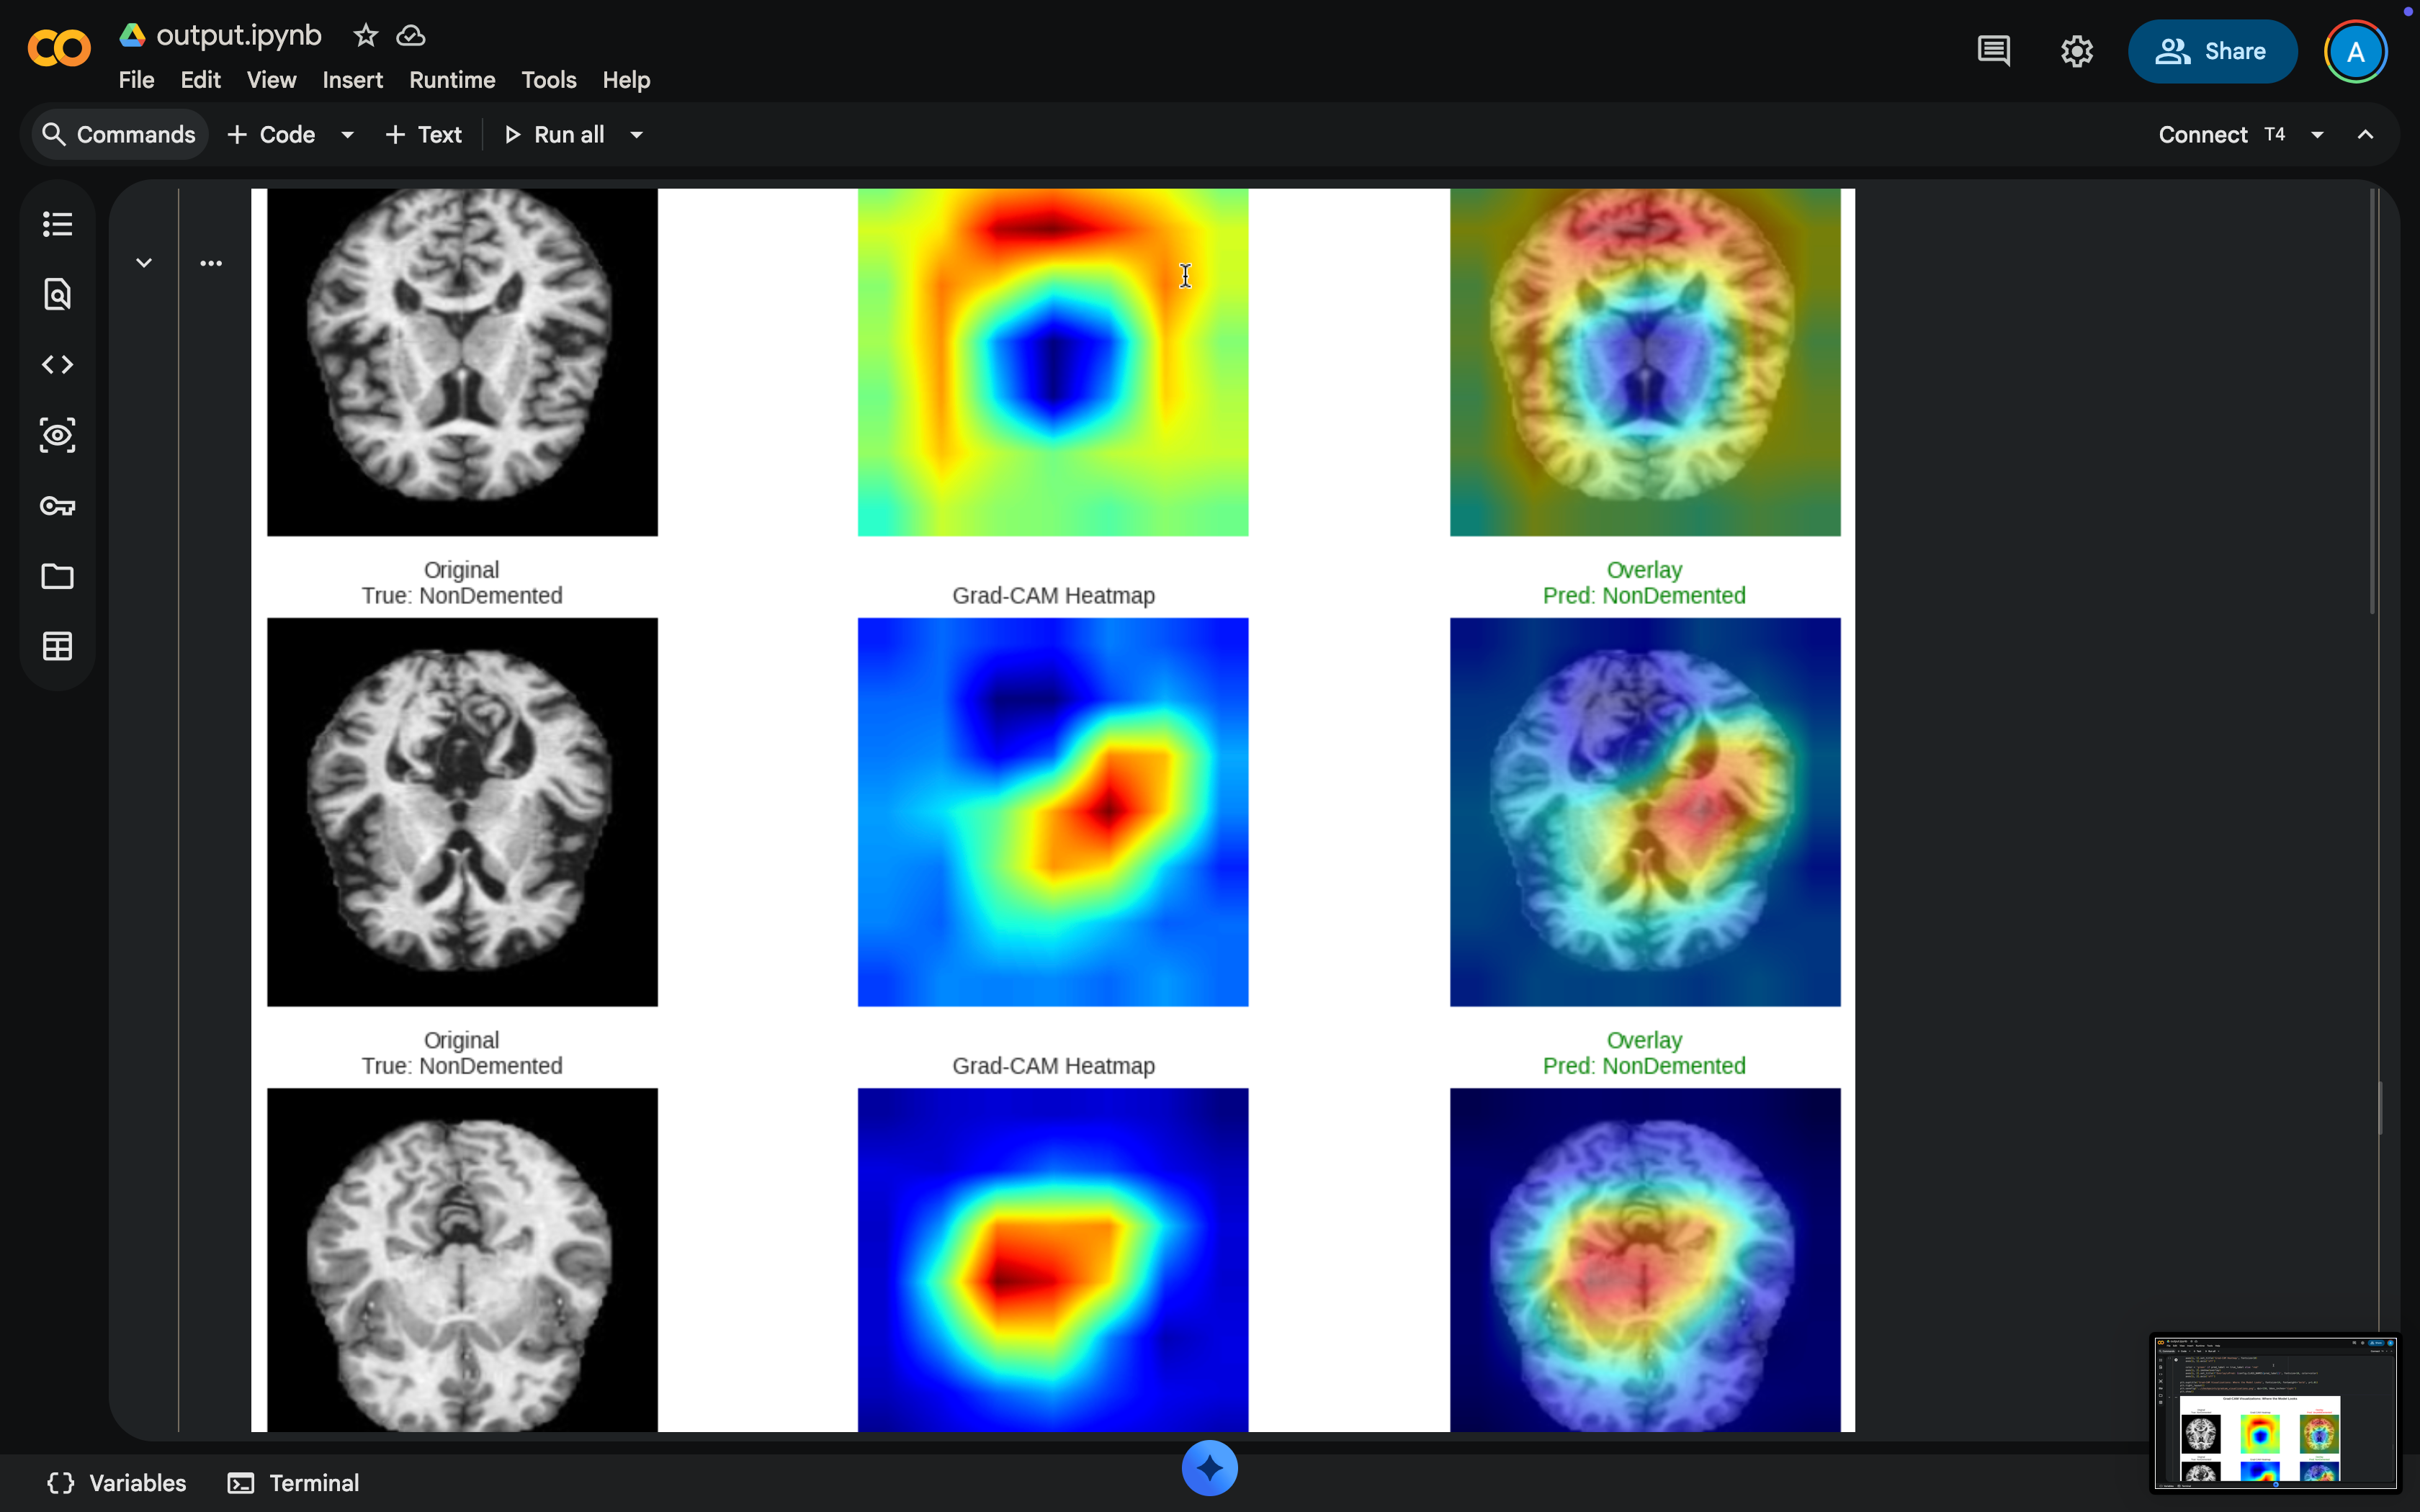Open find and replace sidebar icon

click(57, 294)
